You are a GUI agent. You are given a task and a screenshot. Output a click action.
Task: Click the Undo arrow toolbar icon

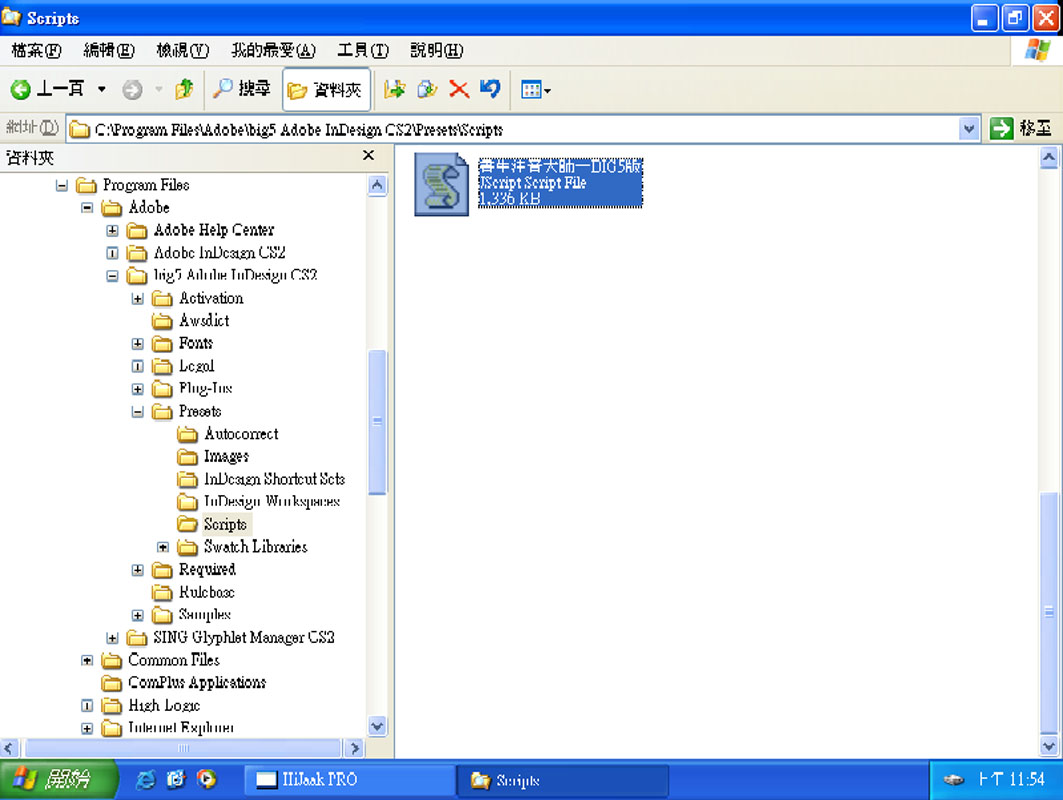(x=490, y=90)
